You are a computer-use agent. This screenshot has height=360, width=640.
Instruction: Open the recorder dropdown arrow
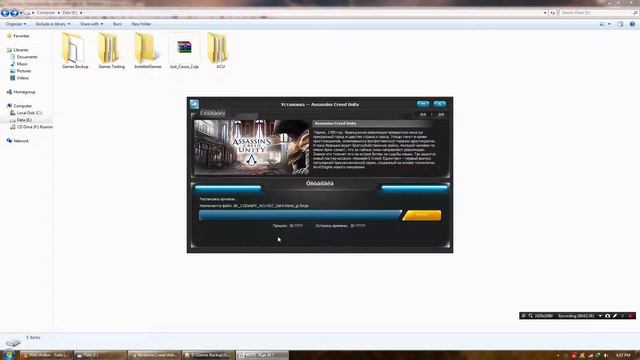(x=600, y=316)
